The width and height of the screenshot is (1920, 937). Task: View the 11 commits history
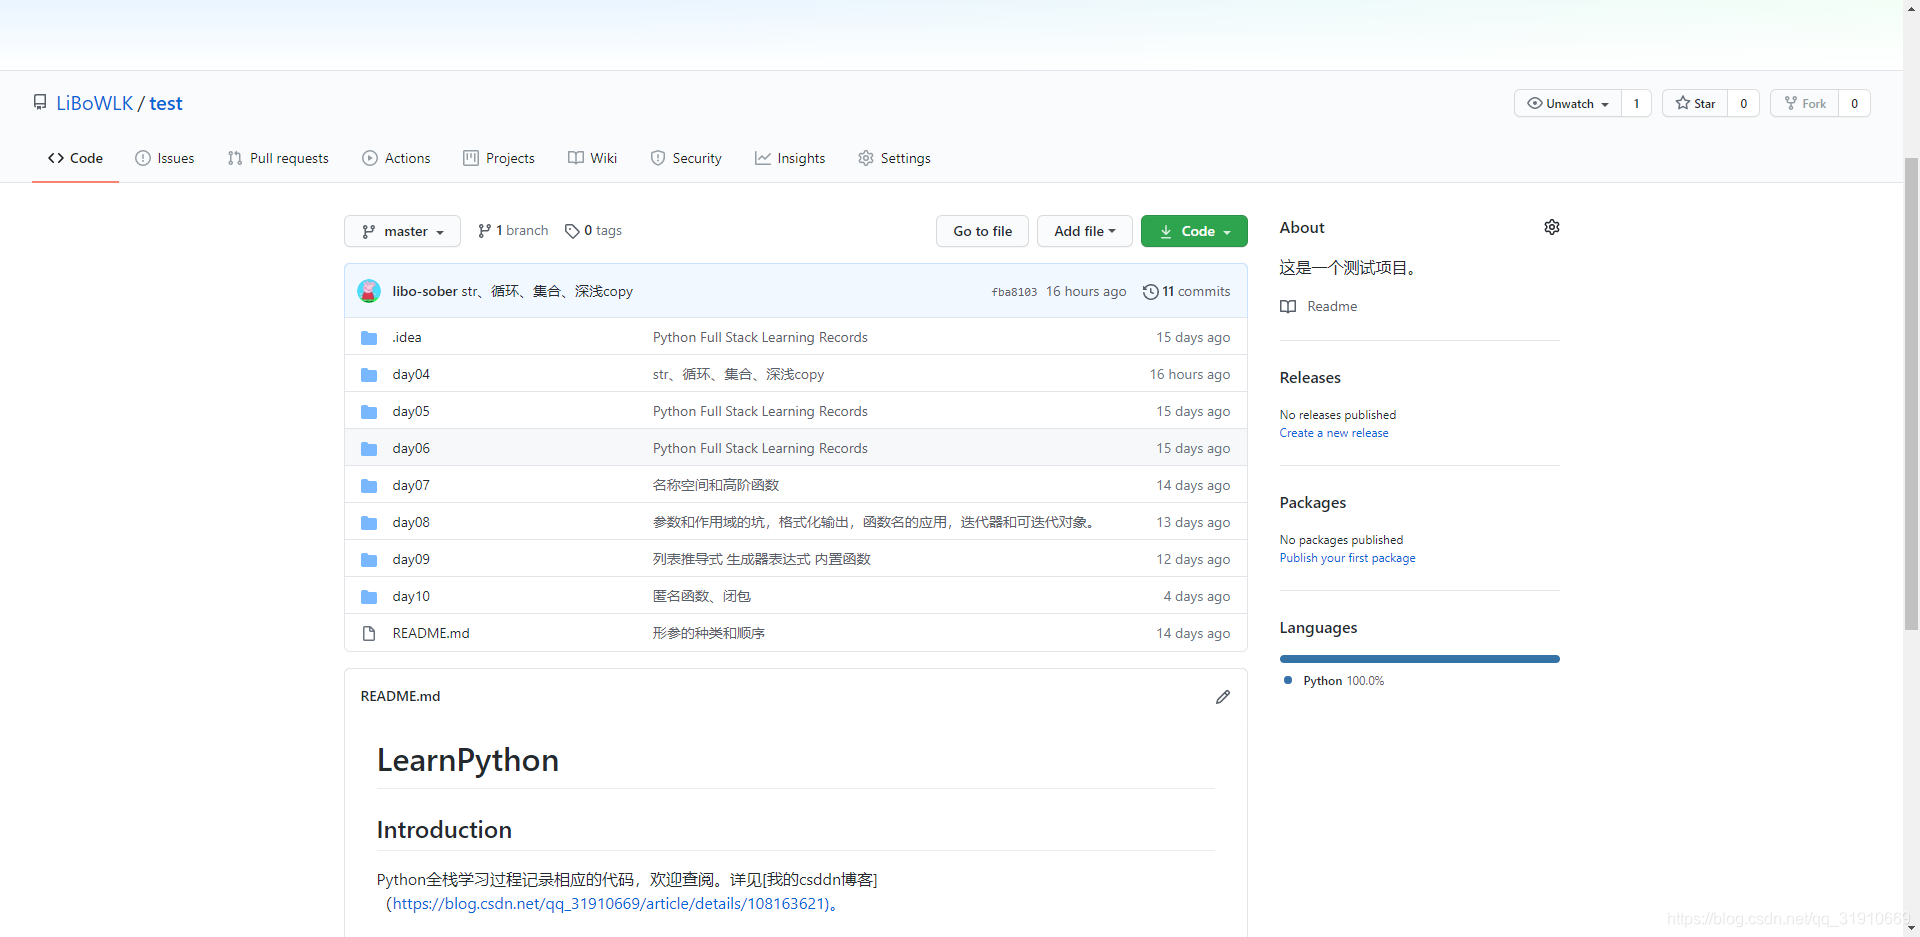[x=1186, y=292]
